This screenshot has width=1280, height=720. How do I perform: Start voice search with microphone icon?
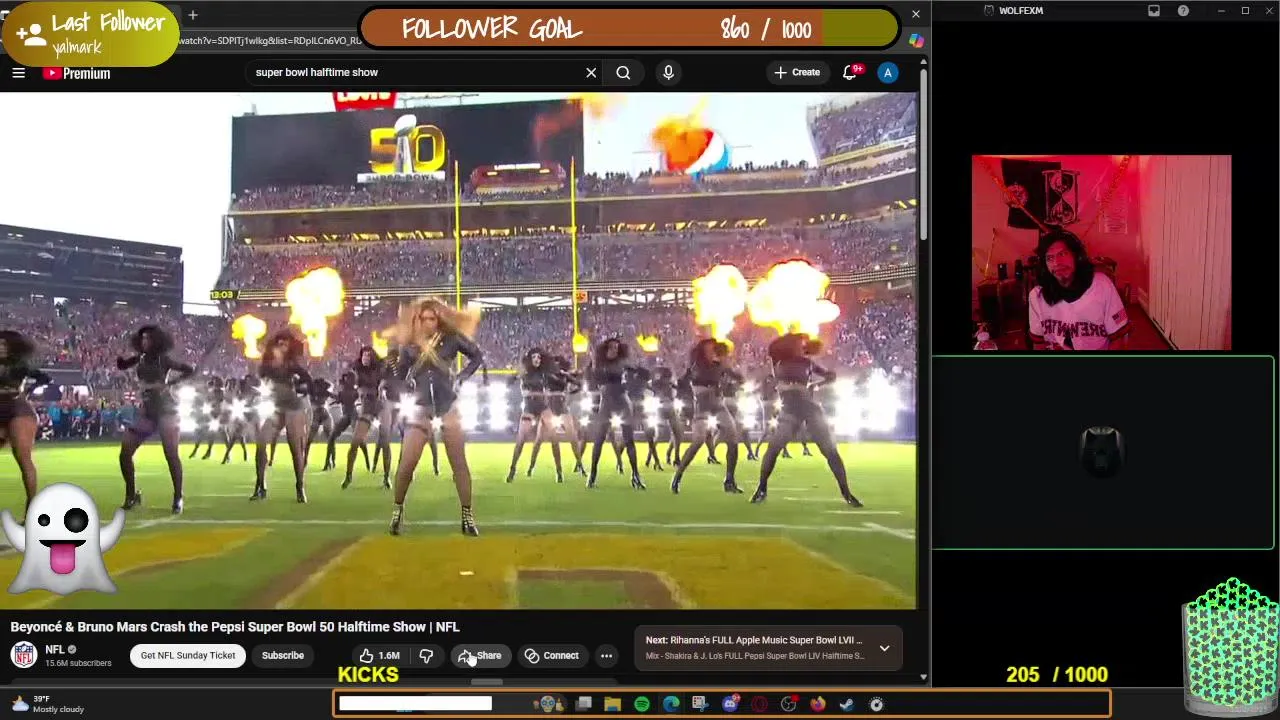click(x=668, y=72)
